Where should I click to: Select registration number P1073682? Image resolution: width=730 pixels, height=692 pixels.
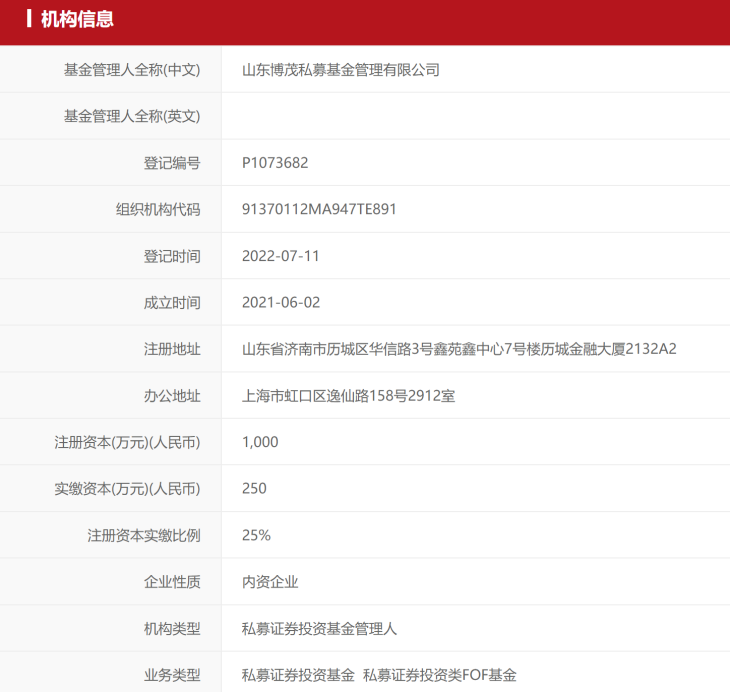tap(275, 163)
